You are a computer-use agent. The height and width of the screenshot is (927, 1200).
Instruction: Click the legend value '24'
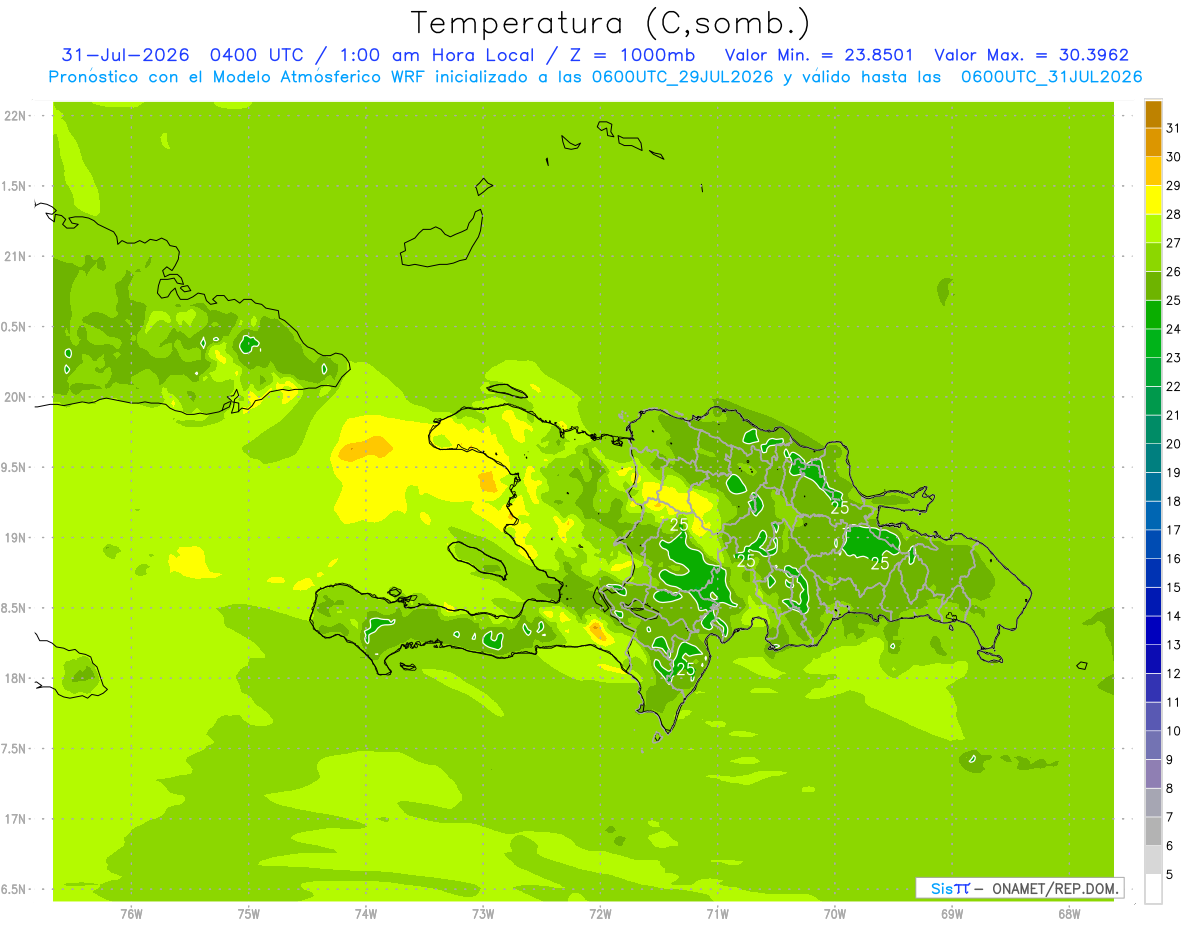click(x=1173, y=329)
